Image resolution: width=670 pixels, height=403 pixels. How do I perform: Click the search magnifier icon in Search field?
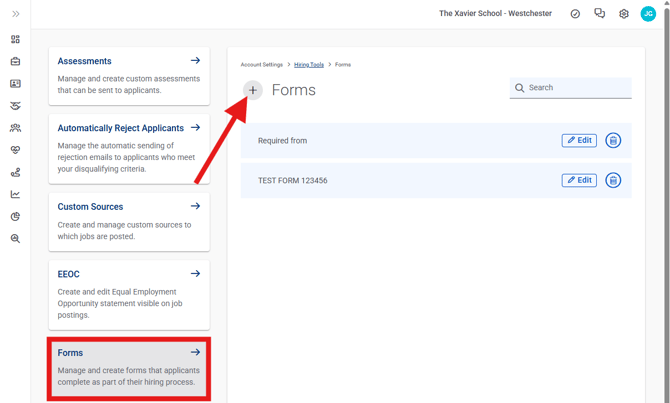point(519,88)
